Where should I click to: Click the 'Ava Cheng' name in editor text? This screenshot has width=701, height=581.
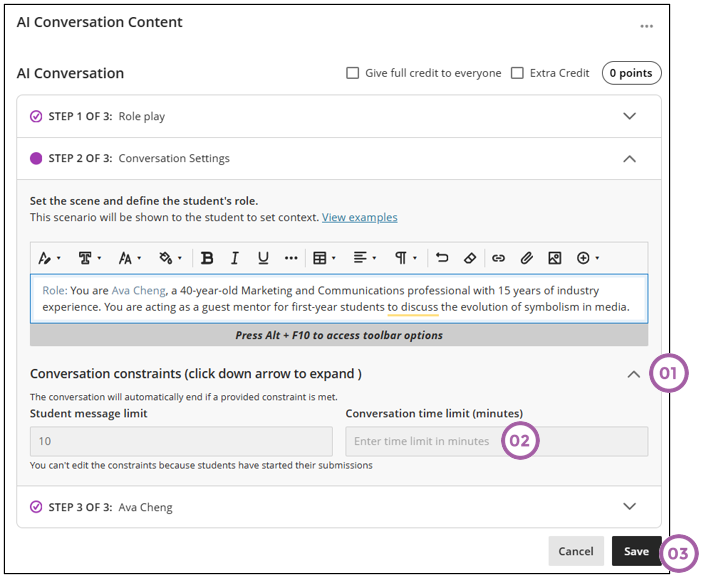[139, 291]
